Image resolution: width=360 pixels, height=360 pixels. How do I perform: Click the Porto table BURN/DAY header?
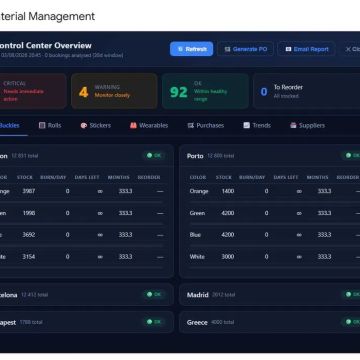[252, 177]
